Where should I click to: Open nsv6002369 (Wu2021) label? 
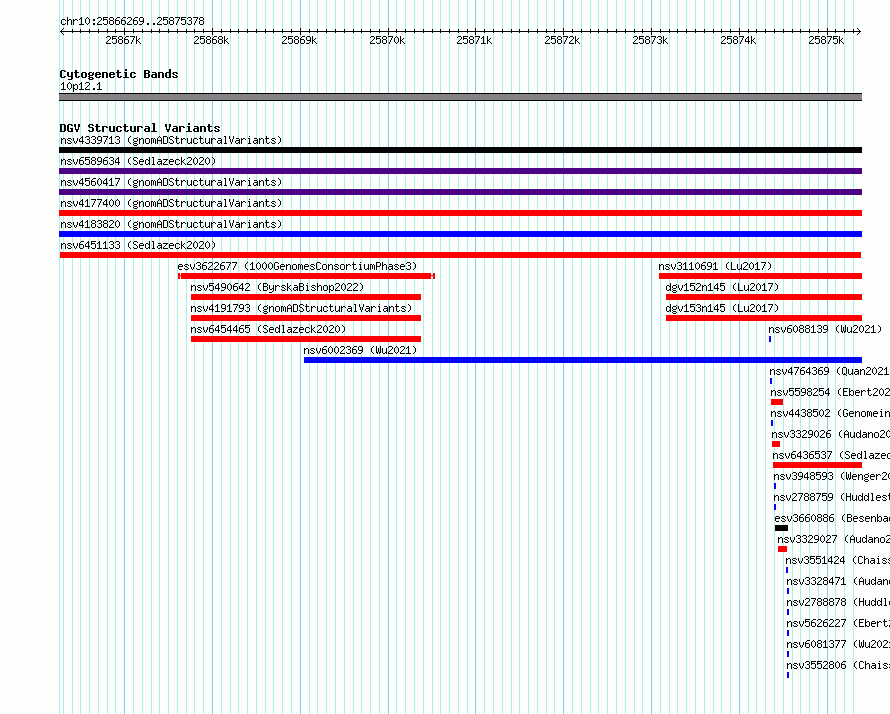point(360,350)
